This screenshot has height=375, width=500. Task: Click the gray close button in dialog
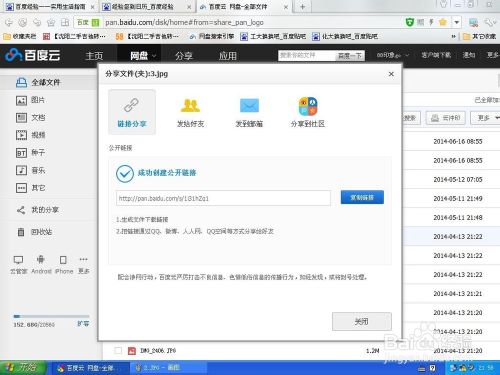362,321
